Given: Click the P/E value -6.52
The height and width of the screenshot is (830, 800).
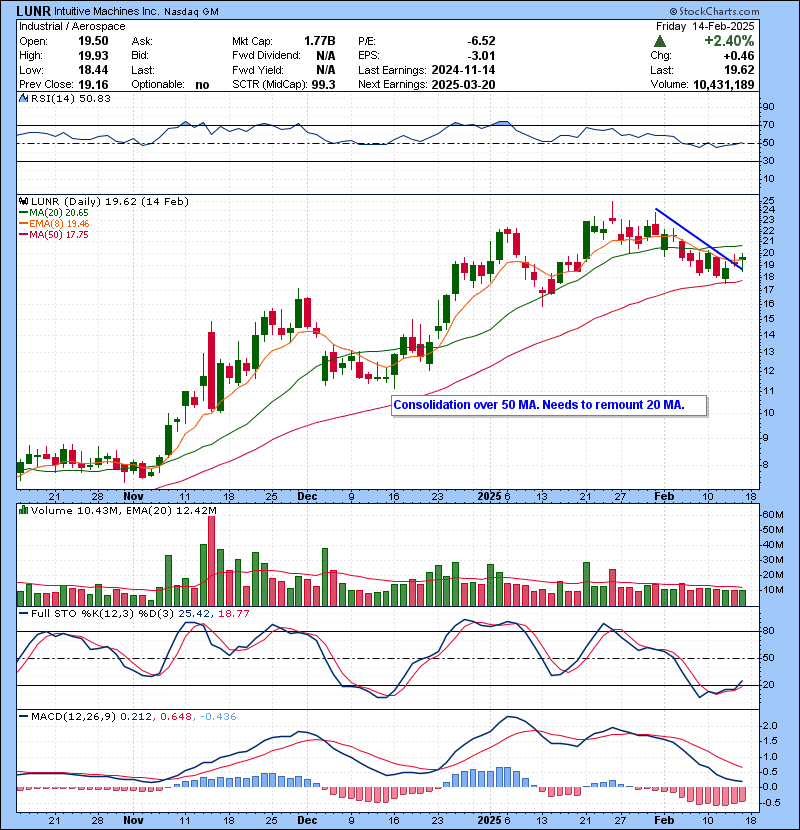Looking at the screenshot, I should click(x=481, y=41).
